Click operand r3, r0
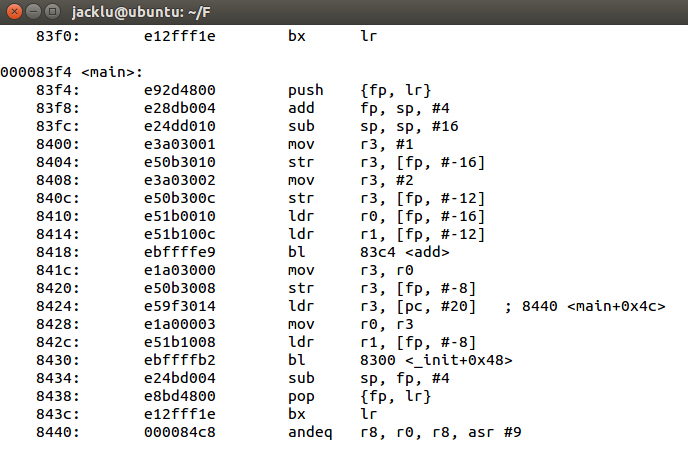 point(387,270)
